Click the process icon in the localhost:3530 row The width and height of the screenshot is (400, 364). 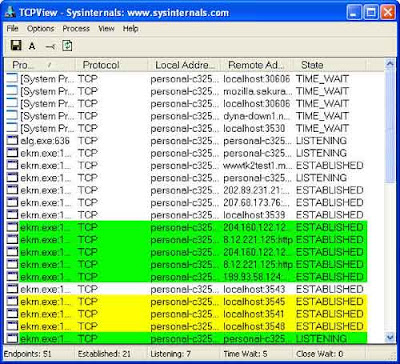pos(12,128)
